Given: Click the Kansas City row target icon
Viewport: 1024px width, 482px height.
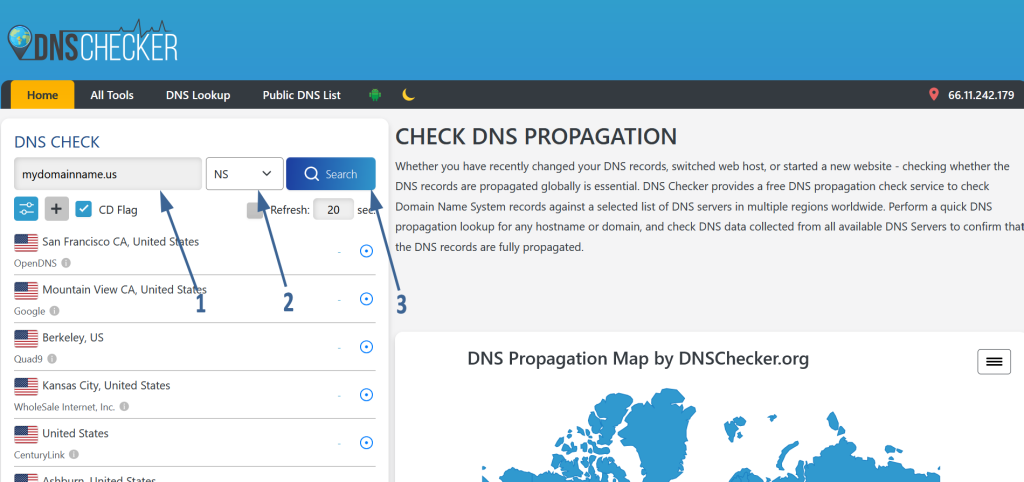Looking at the screenshot, I should [x=366, y=394].
